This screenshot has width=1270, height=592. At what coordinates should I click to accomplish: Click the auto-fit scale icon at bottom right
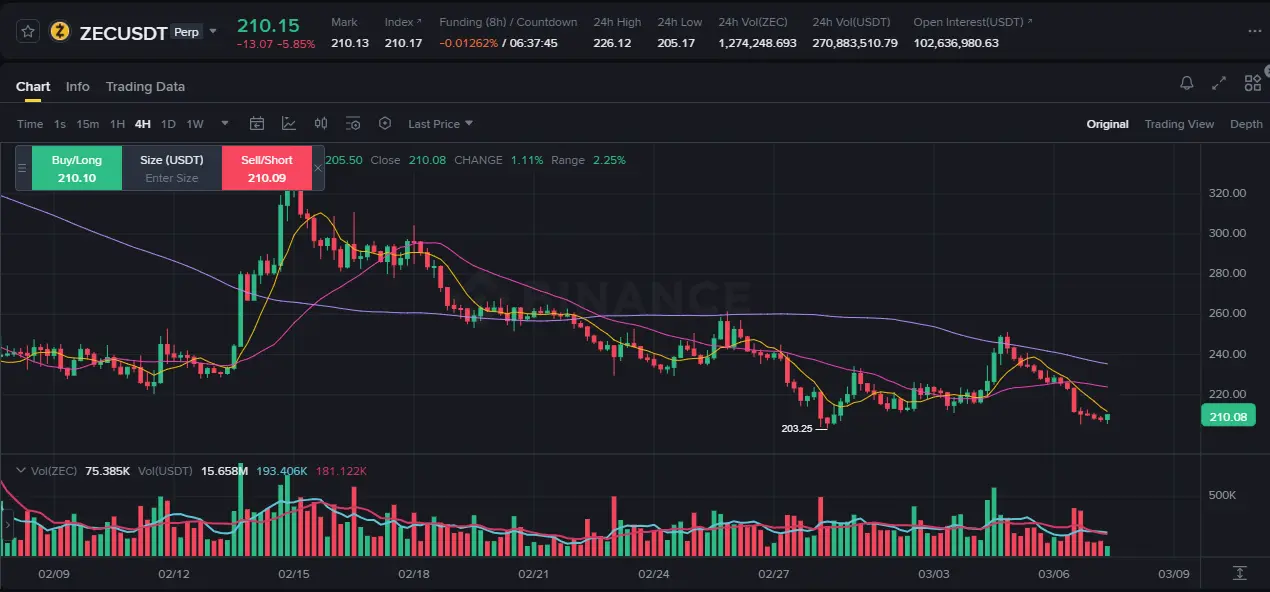(1239, 573)
